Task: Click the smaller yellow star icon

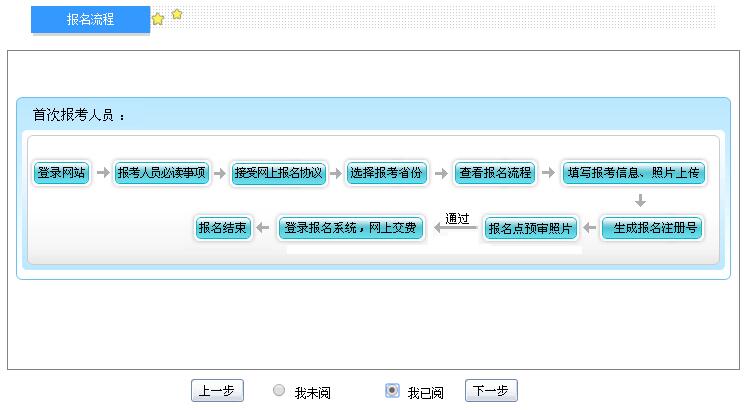Action: tap(177, 14)
